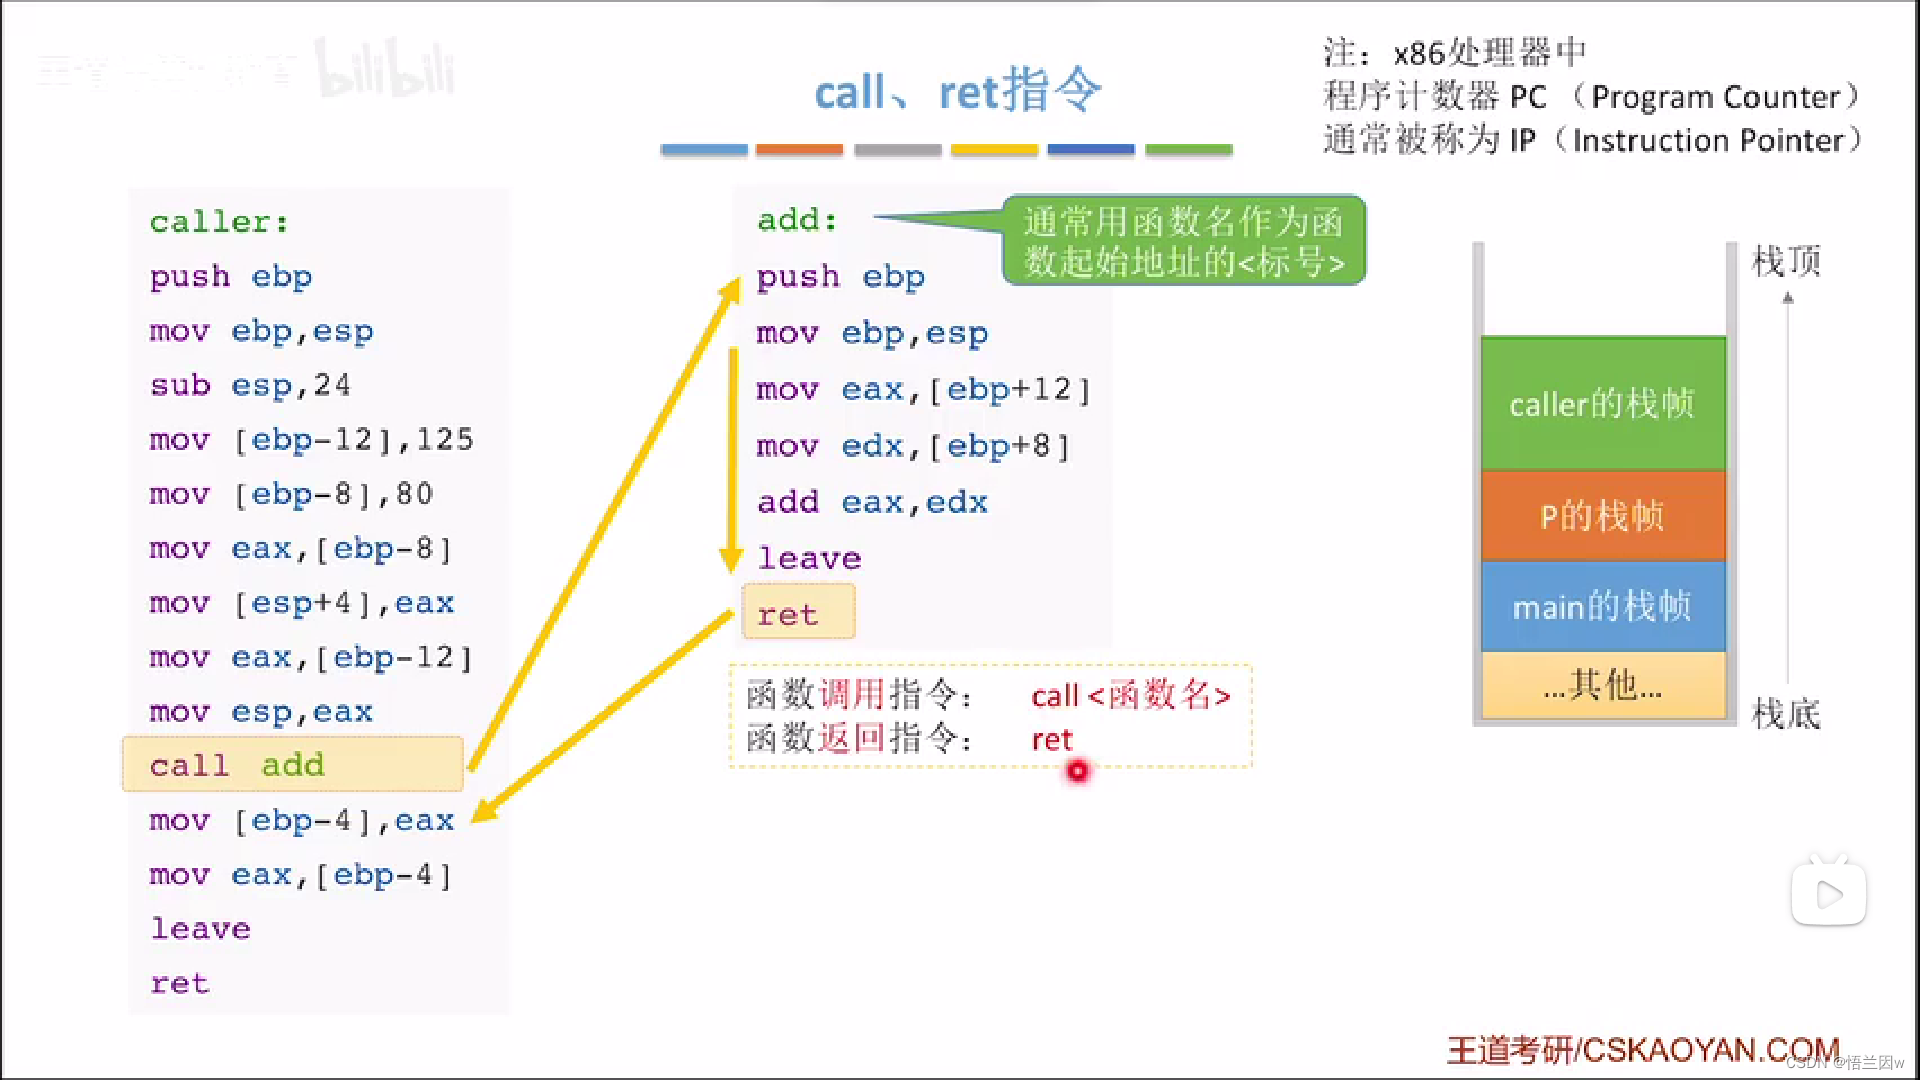Click the 'leave' instruction in add function
This screenshot has width=1920, height=1080.
click(809, 558)
